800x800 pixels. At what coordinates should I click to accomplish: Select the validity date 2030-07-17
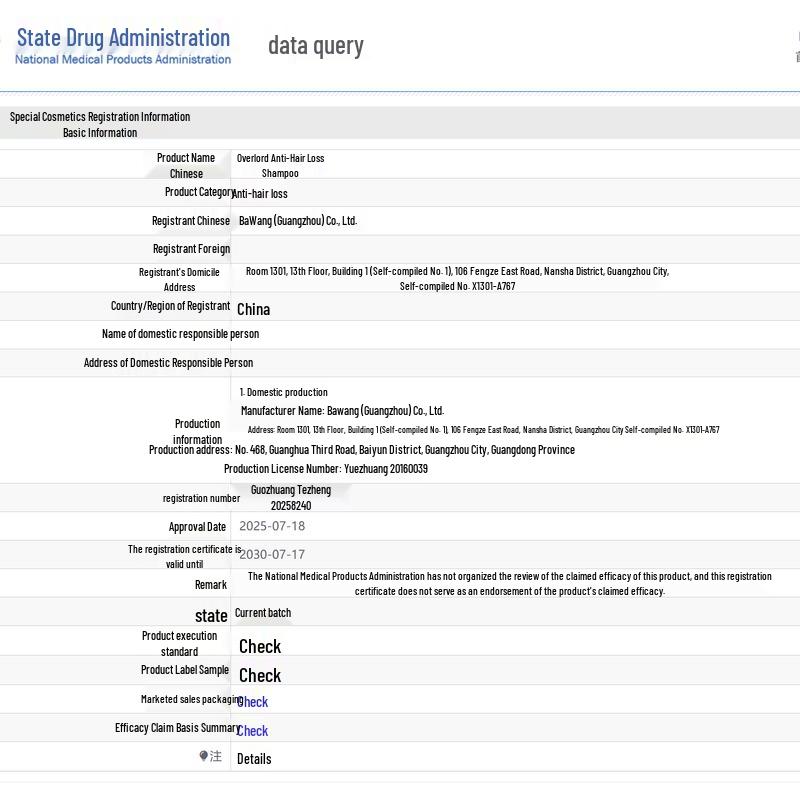272,555
